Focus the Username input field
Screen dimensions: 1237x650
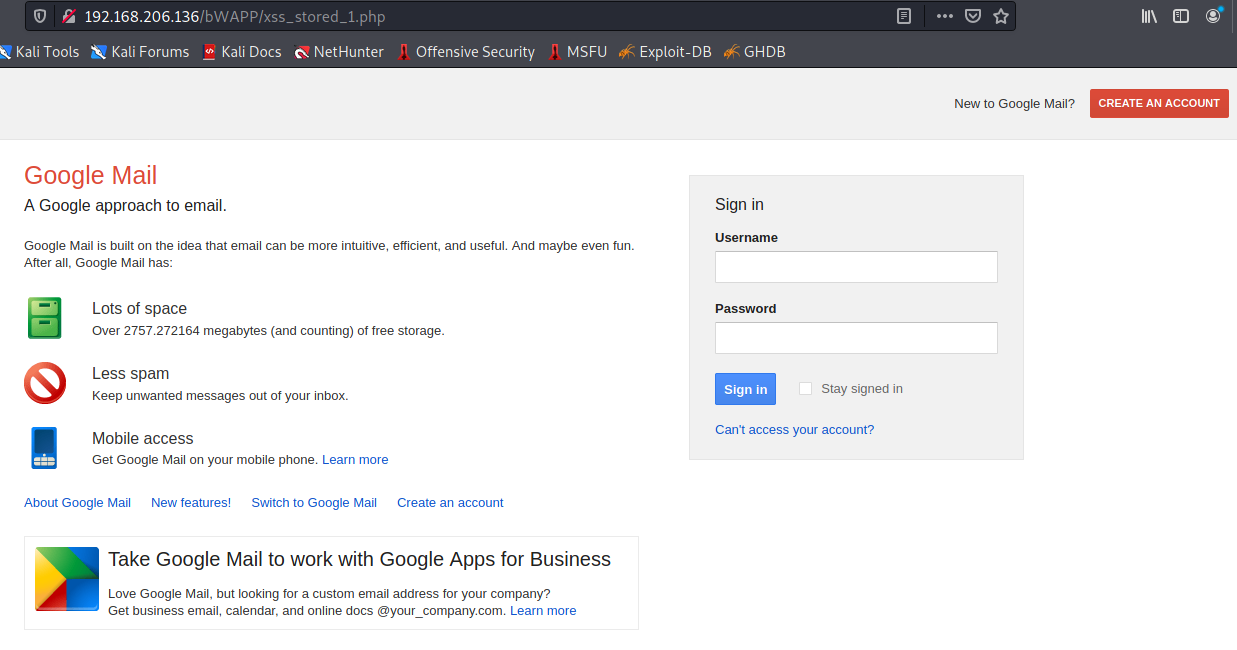(x=856, y=267)
